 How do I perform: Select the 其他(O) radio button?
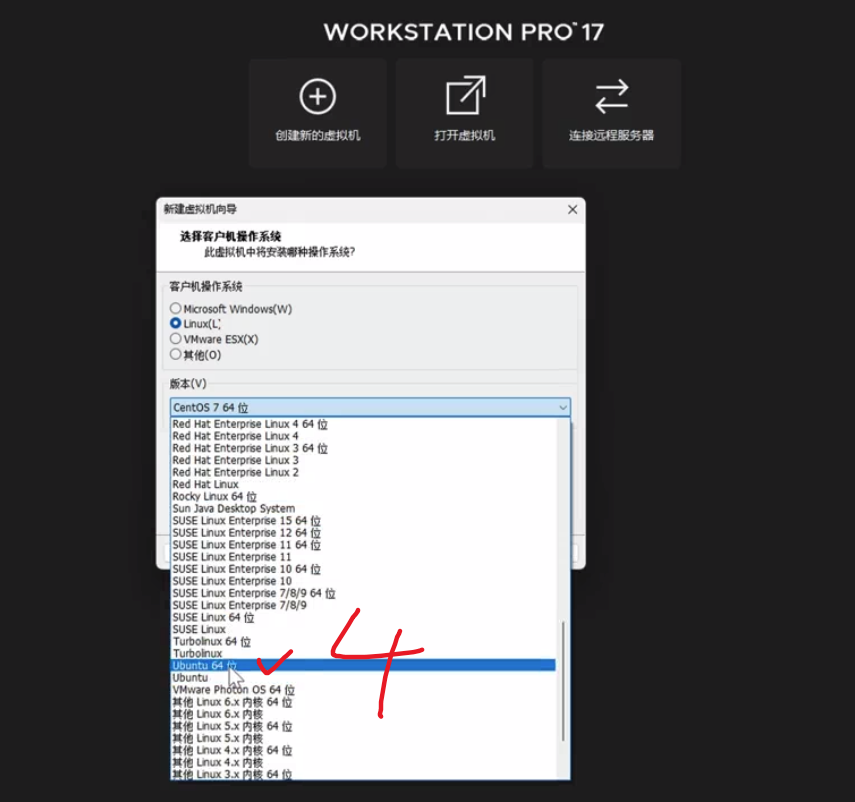[176, 354]
